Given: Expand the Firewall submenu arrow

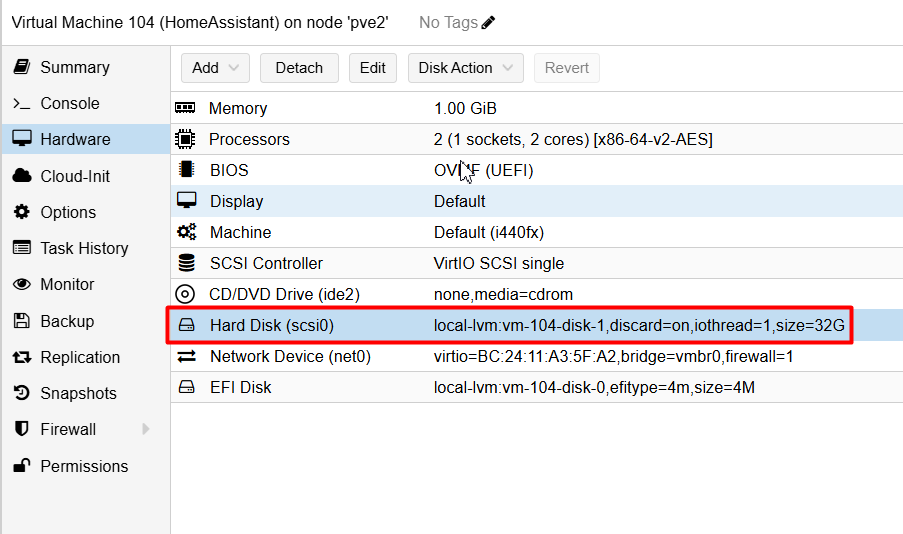Looking at the screenshot, I should [x=146, y=429].
